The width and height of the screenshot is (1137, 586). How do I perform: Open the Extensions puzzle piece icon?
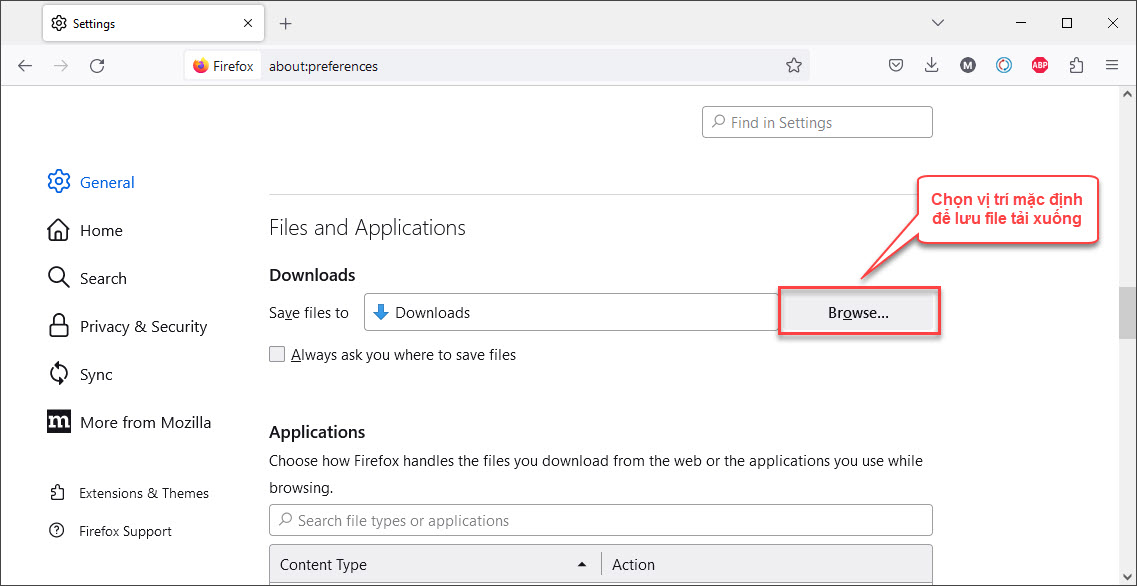[1076, 65]
